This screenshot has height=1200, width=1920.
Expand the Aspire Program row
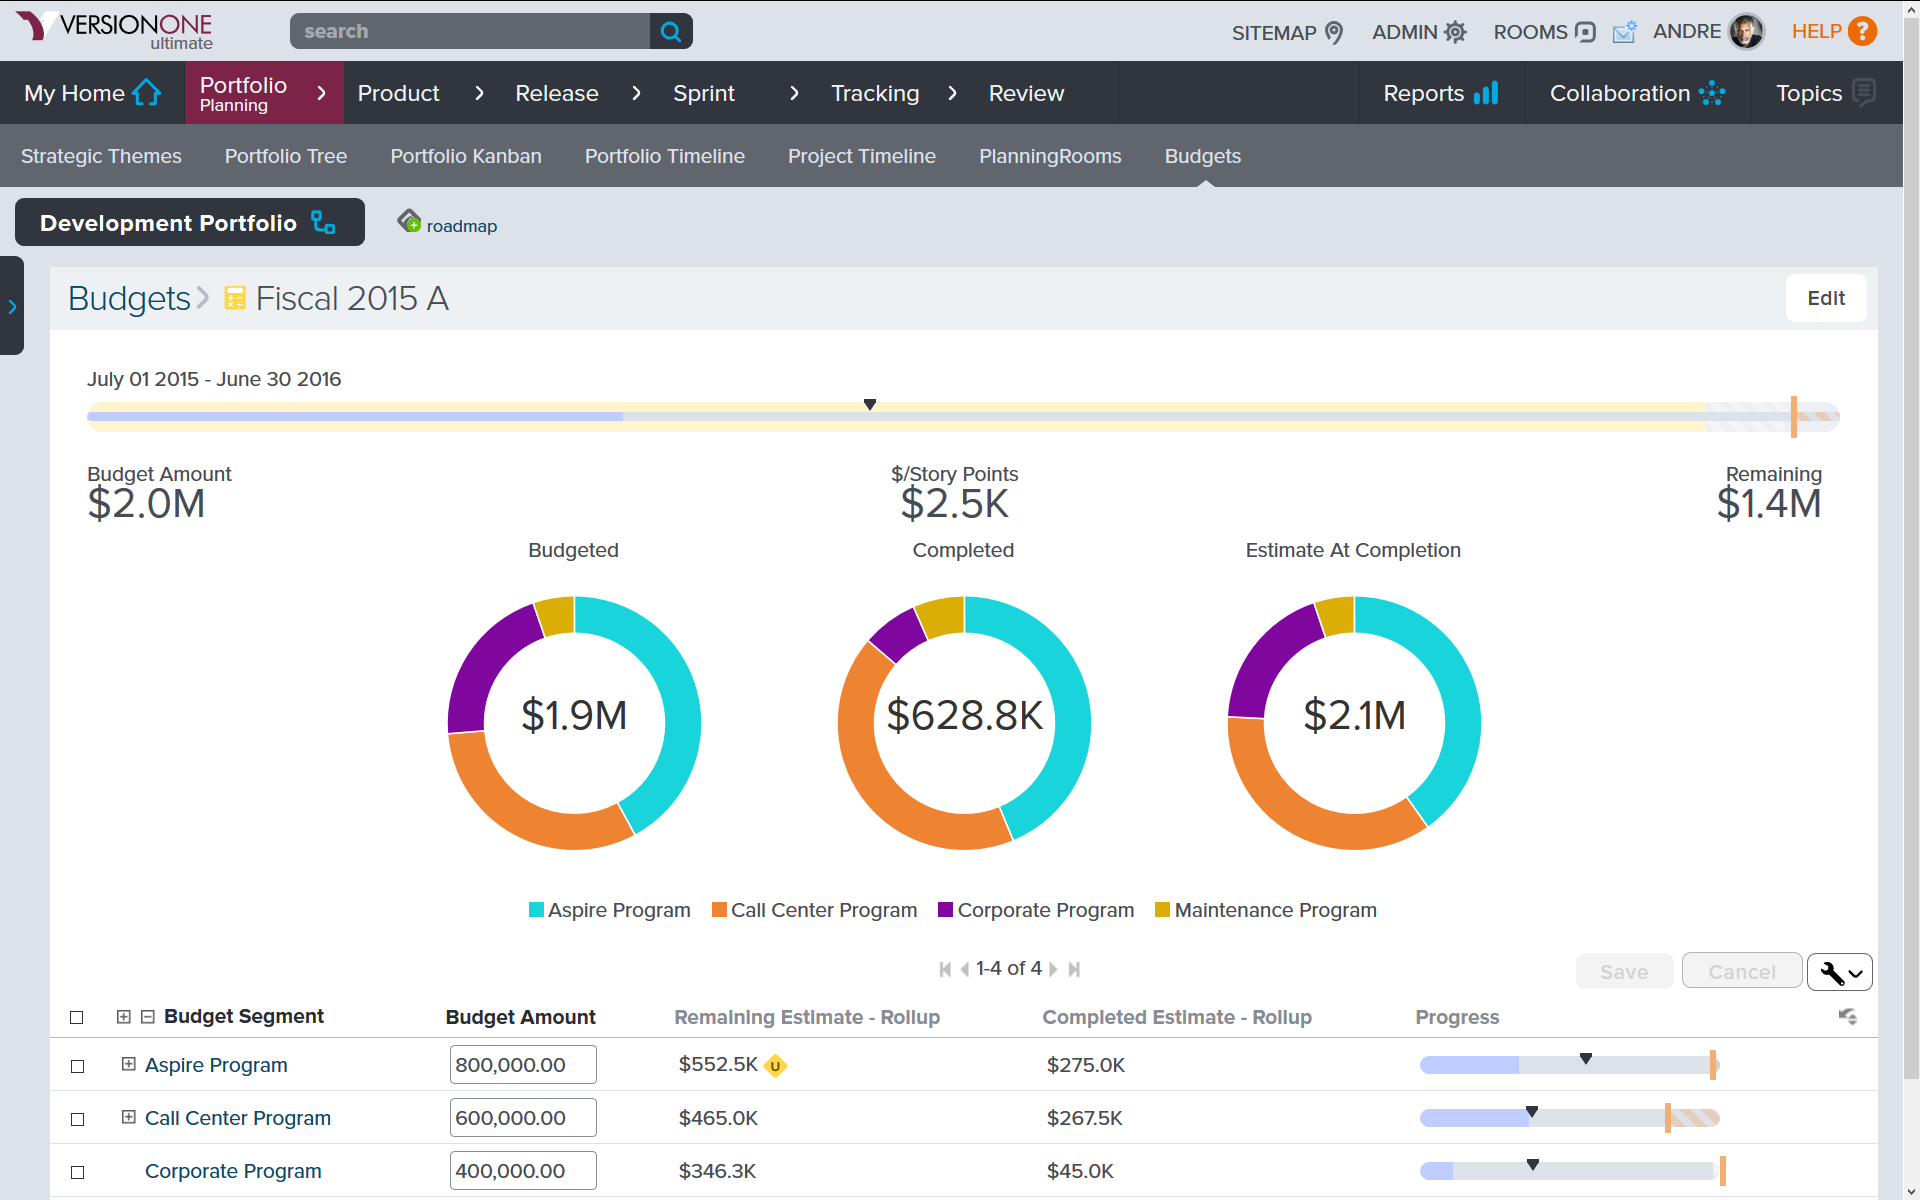(128, 1064)
